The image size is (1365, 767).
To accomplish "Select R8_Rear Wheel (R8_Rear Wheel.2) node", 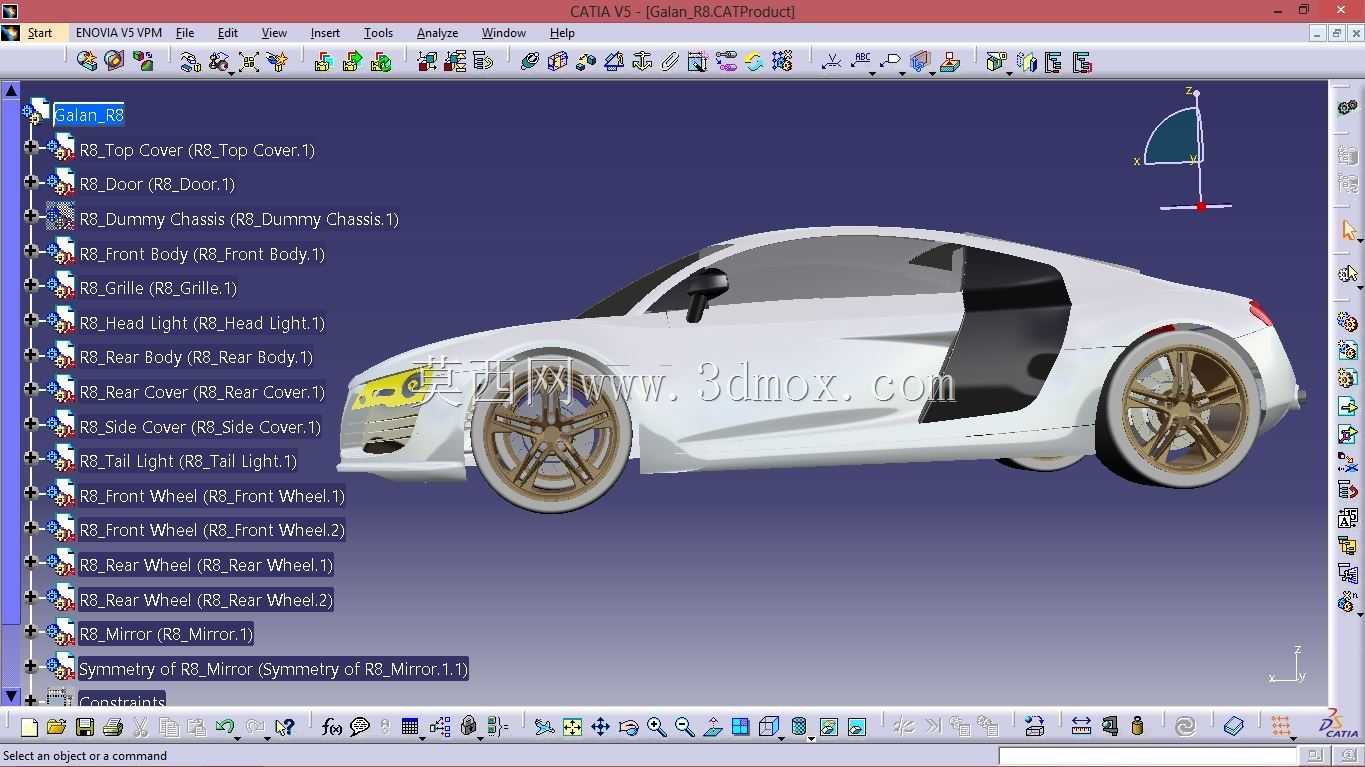I will (x=206, y=600).
